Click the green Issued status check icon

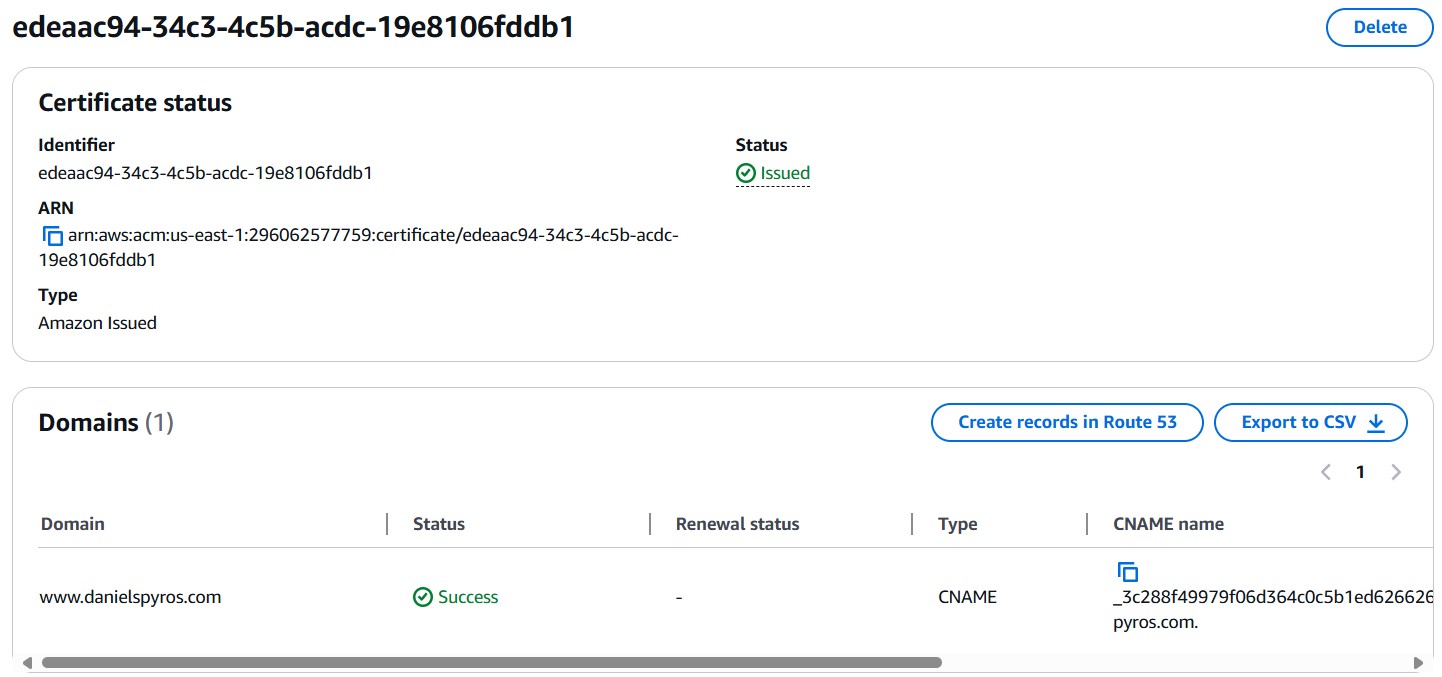[x=746, y=174]
